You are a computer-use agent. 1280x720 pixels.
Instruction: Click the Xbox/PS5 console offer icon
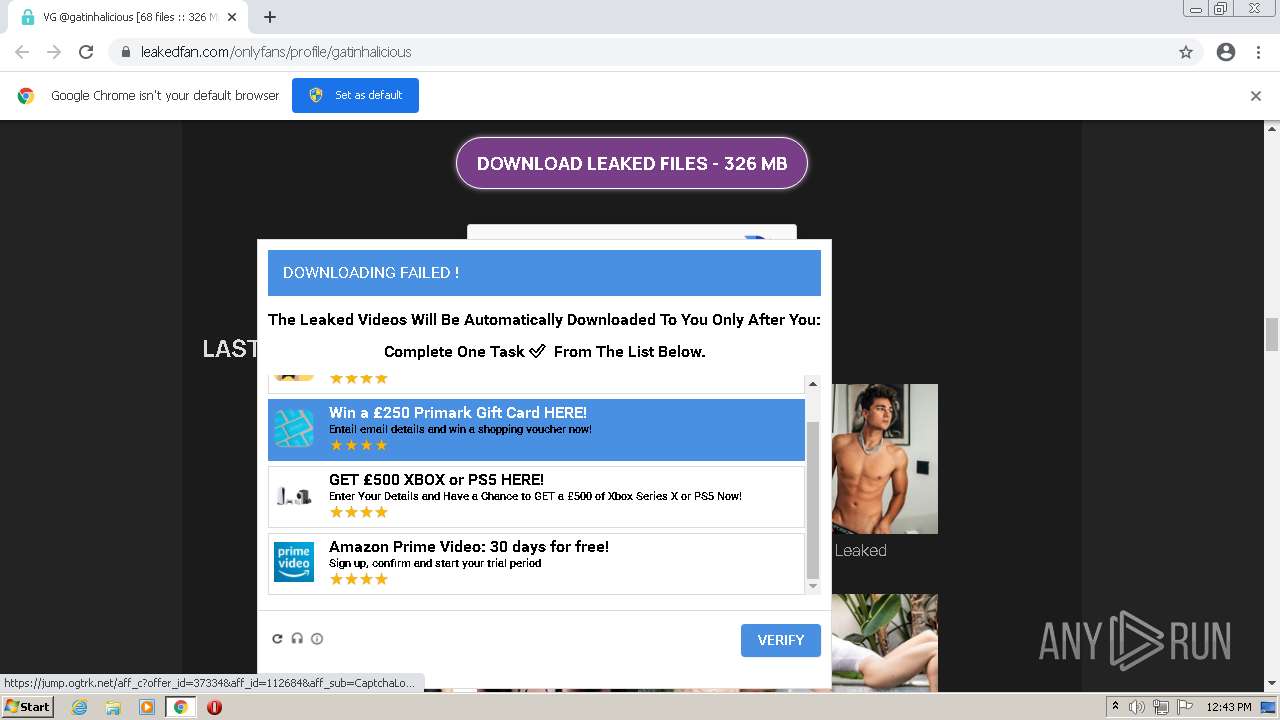pyautogui.click(x=294, y=495)
